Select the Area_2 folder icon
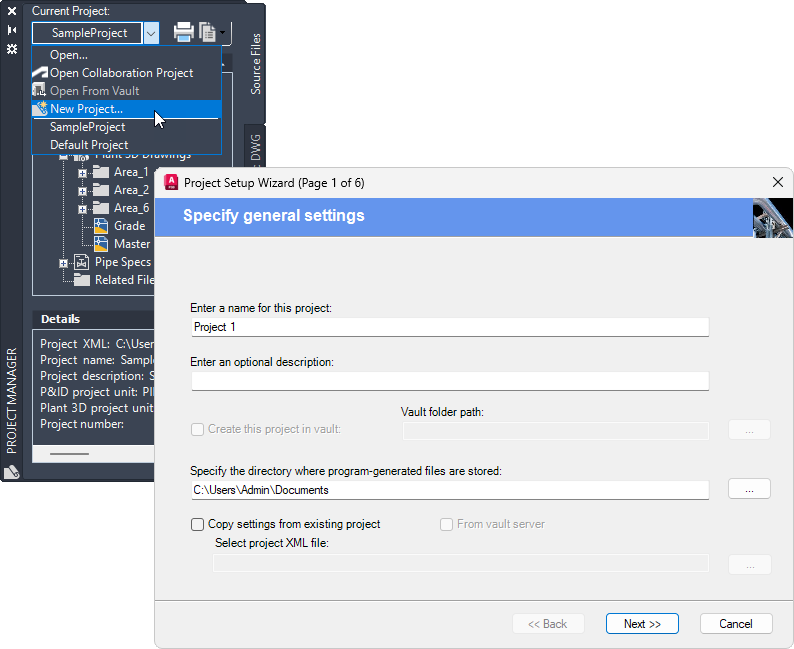Image resolution: width=794 pixels, height=649 pixels. (x=101, y=190)
